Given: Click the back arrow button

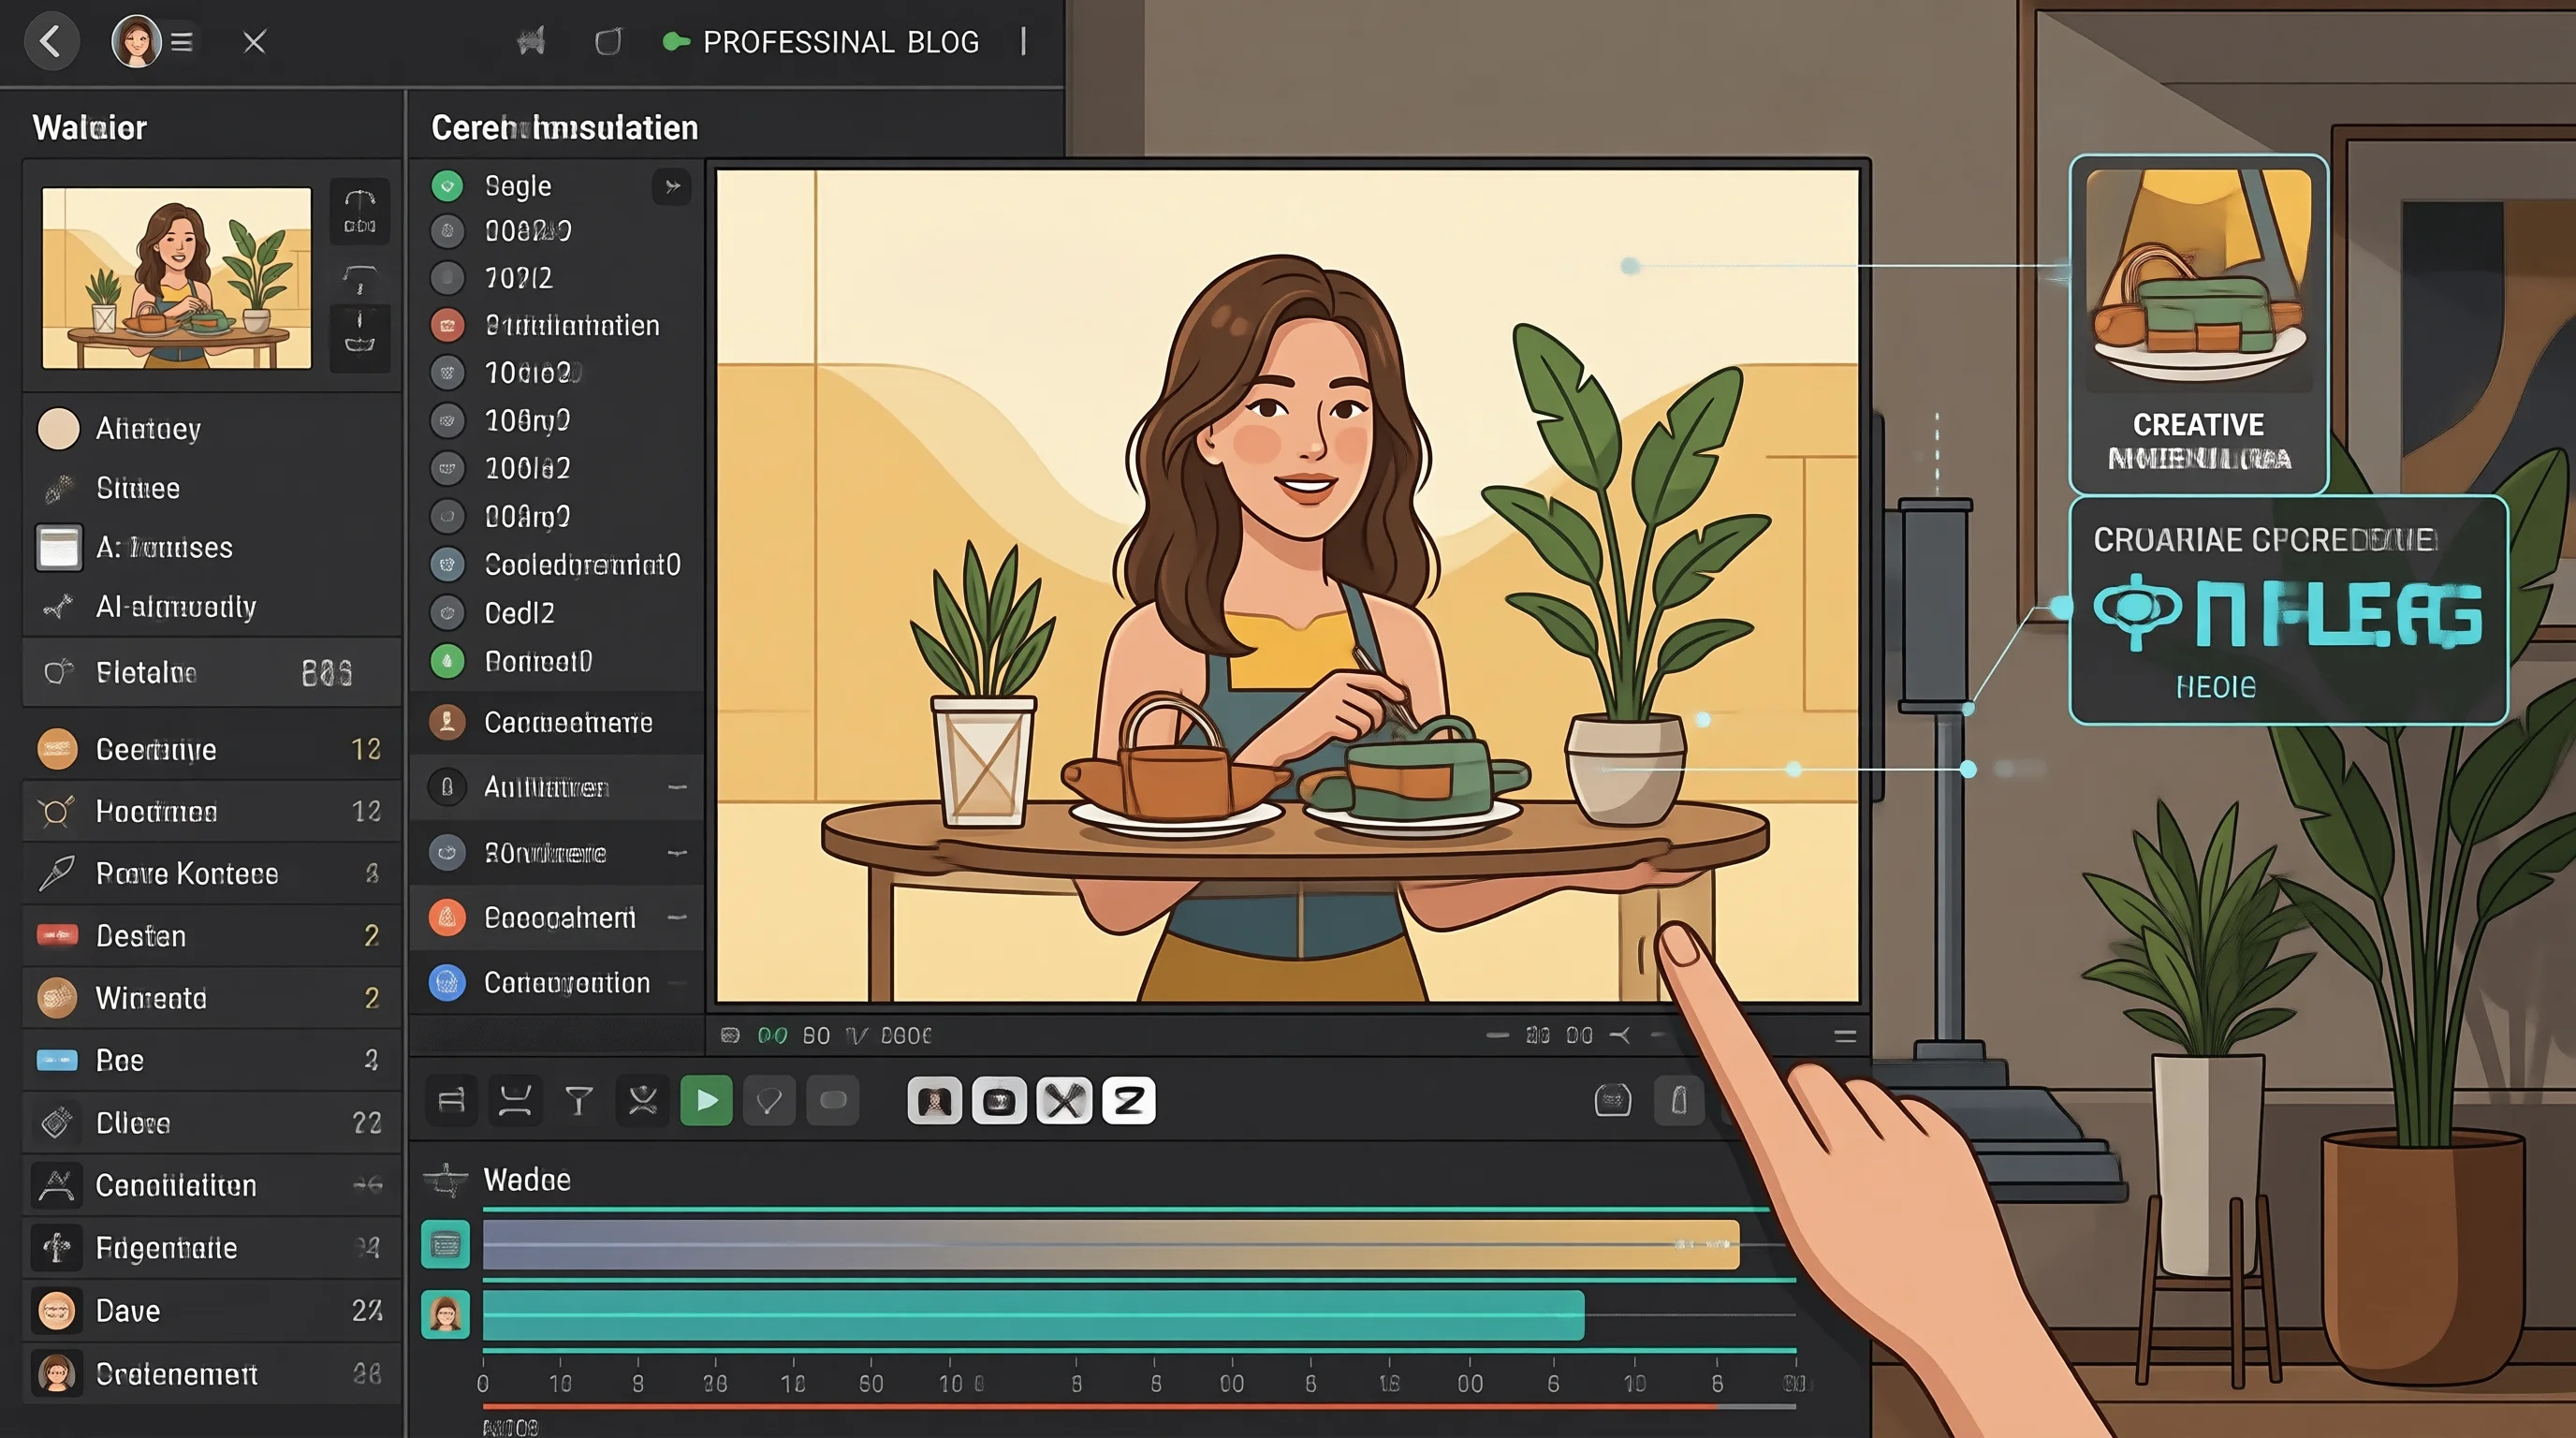Looking at the screenshot, I should tap(51, 42).
